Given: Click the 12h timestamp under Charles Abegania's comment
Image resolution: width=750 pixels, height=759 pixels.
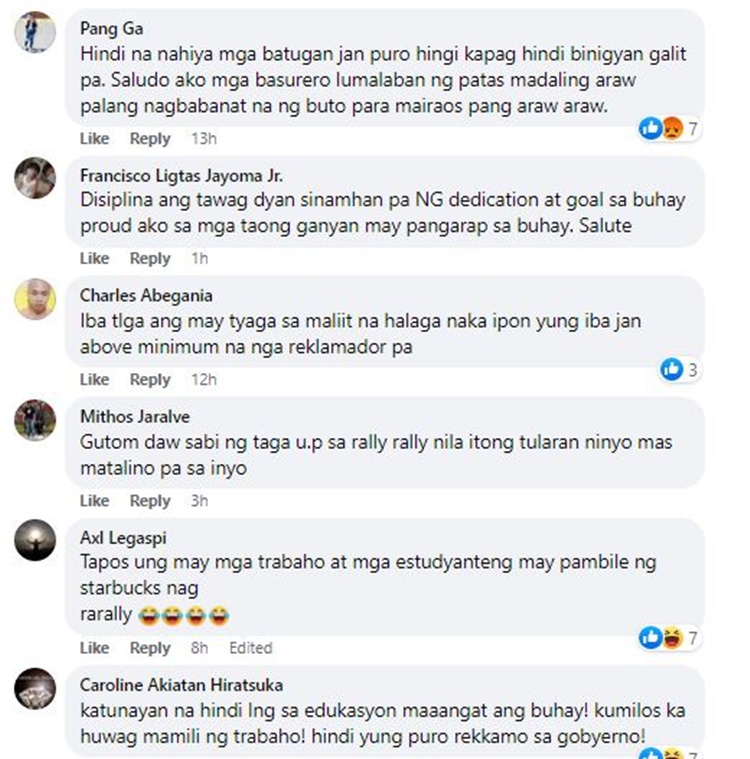Looking at the screenshot, I should [204, 380].
